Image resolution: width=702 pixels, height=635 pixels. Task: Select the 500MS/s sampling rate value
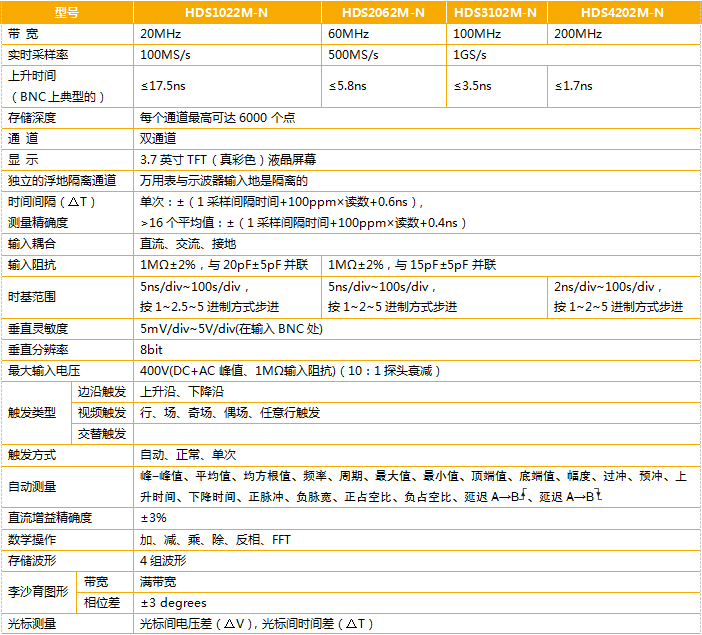point(356,55)
